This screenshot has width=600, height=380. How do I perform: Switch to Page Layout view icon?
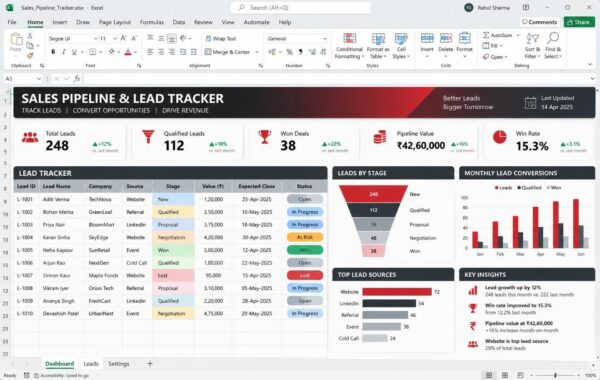[505, 375]
